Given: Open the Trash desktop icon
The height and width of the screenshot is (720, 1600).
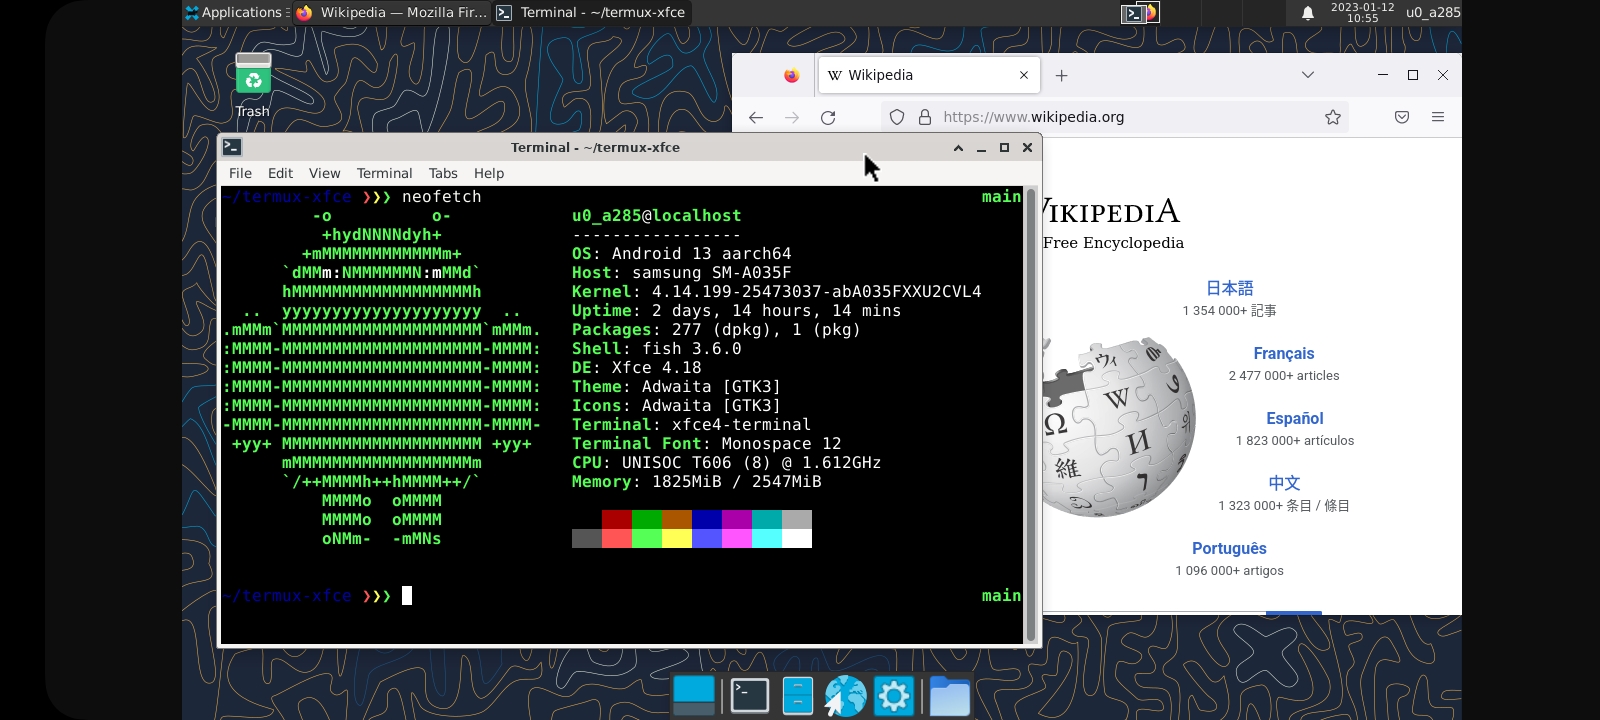Looking at the screenshot, I should coord(253,85).
